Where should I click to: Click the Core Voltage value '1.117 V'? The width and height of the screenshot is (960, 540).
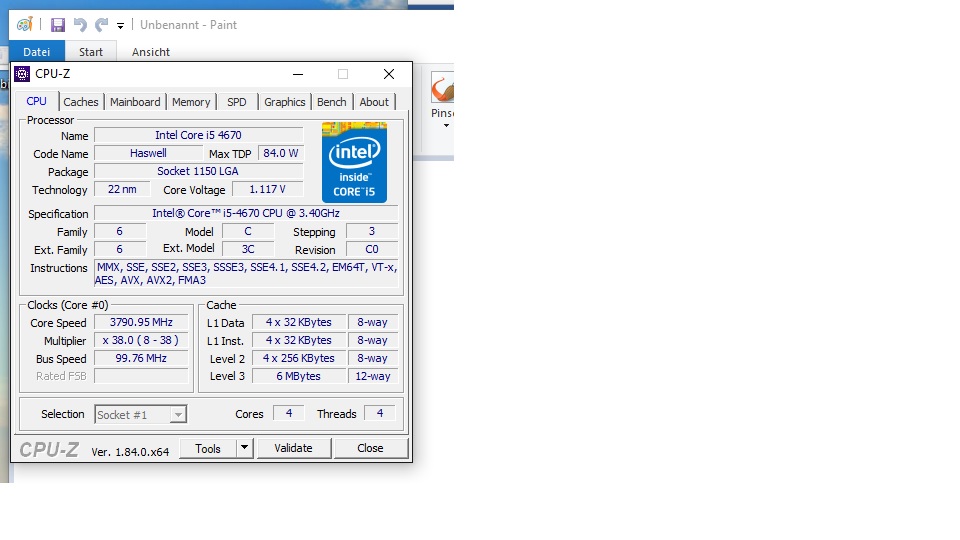[x=268, y=189]
